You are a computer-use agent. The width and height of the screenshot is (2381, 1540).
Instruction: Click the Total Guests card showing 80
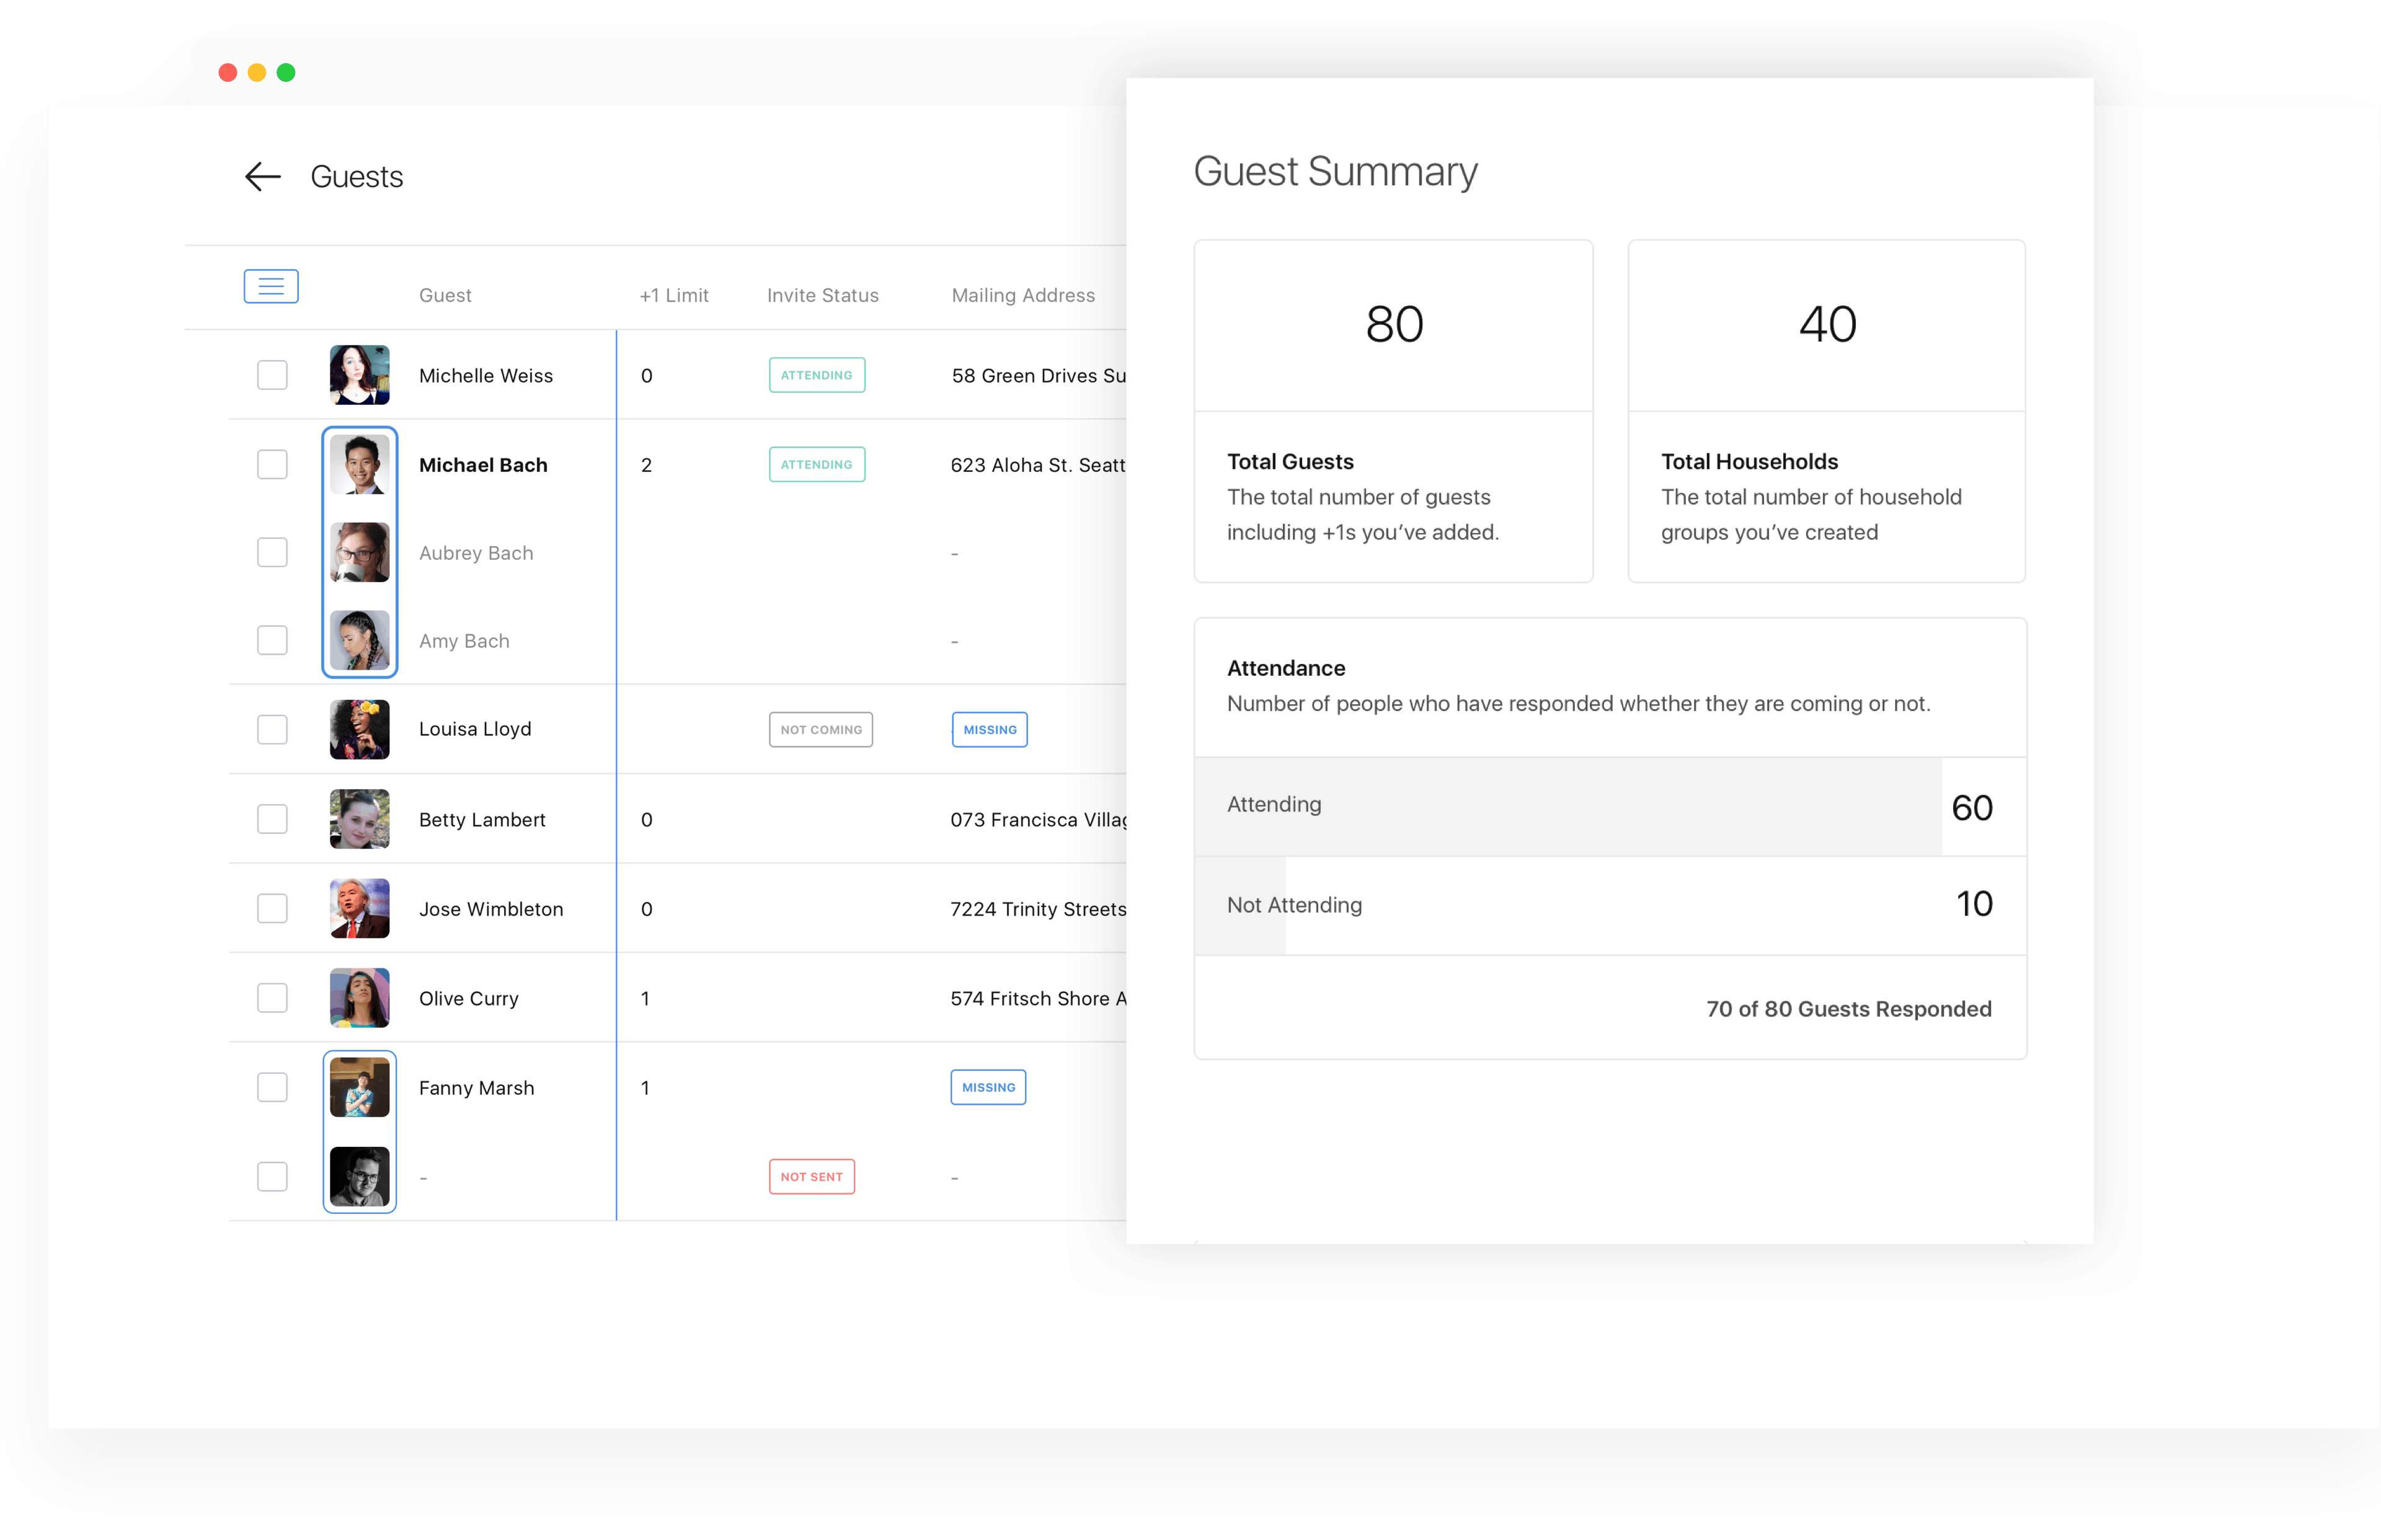click(x=1393, y=410)
